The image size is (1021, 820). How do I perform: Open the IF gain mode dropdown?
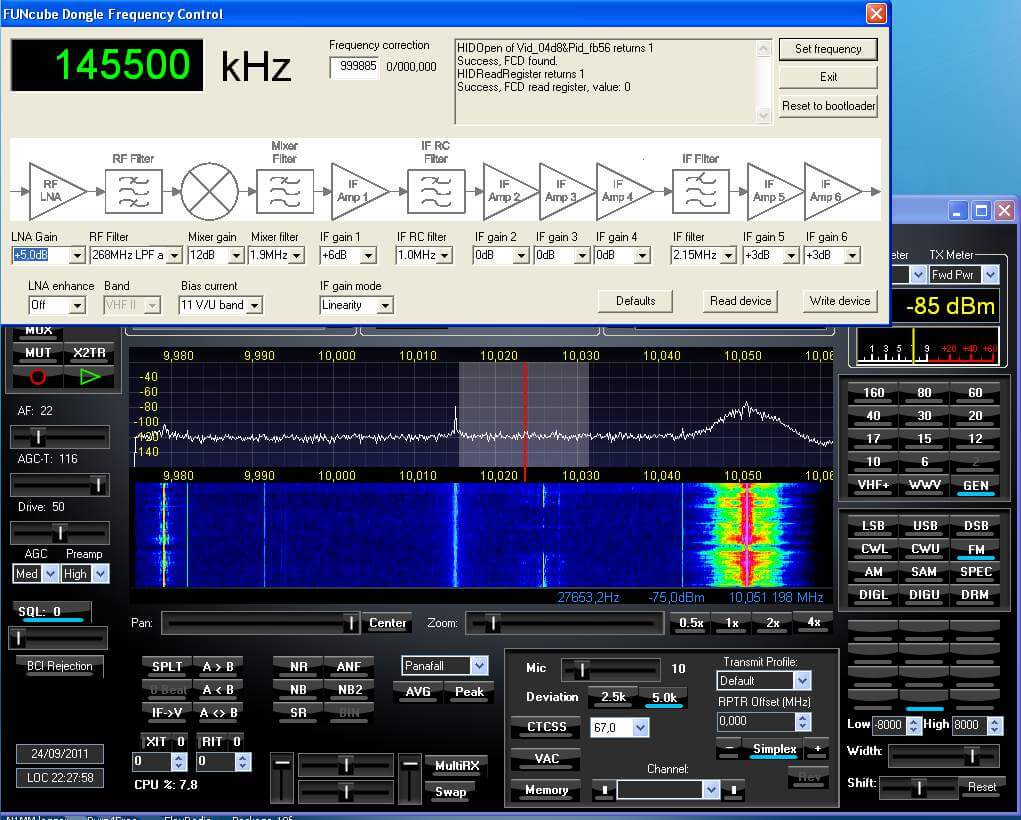pos(385,305)
